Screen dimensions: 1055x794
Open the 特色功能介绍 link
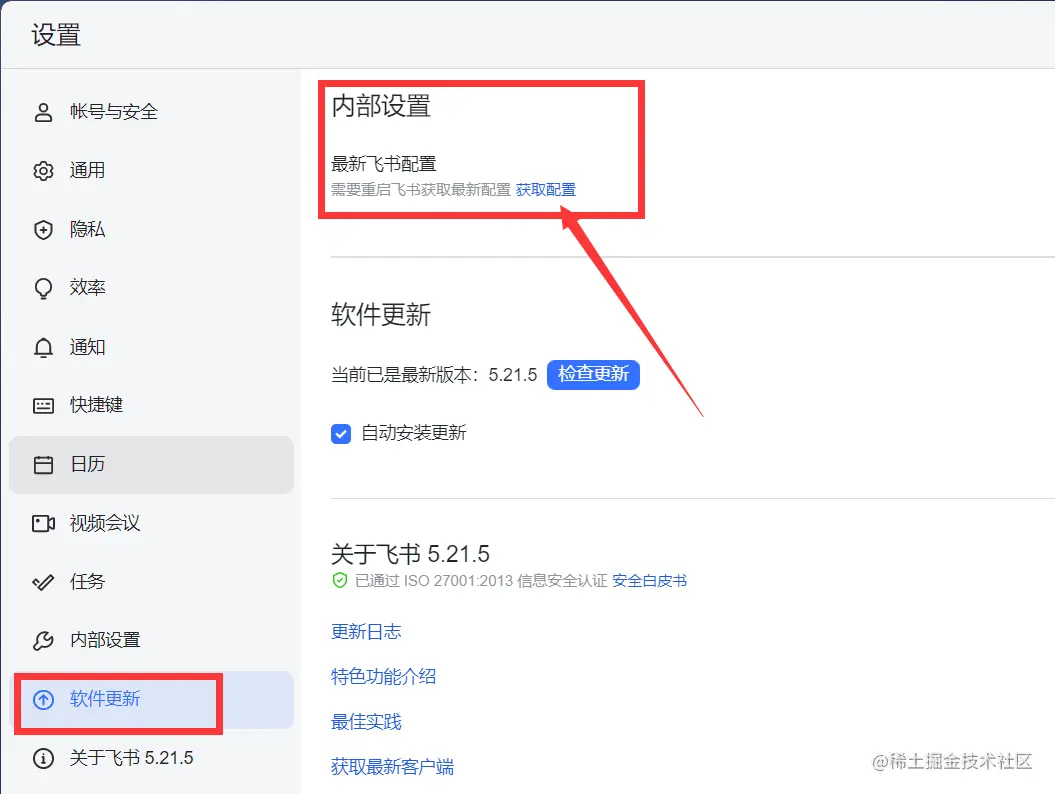coord(384,677)
